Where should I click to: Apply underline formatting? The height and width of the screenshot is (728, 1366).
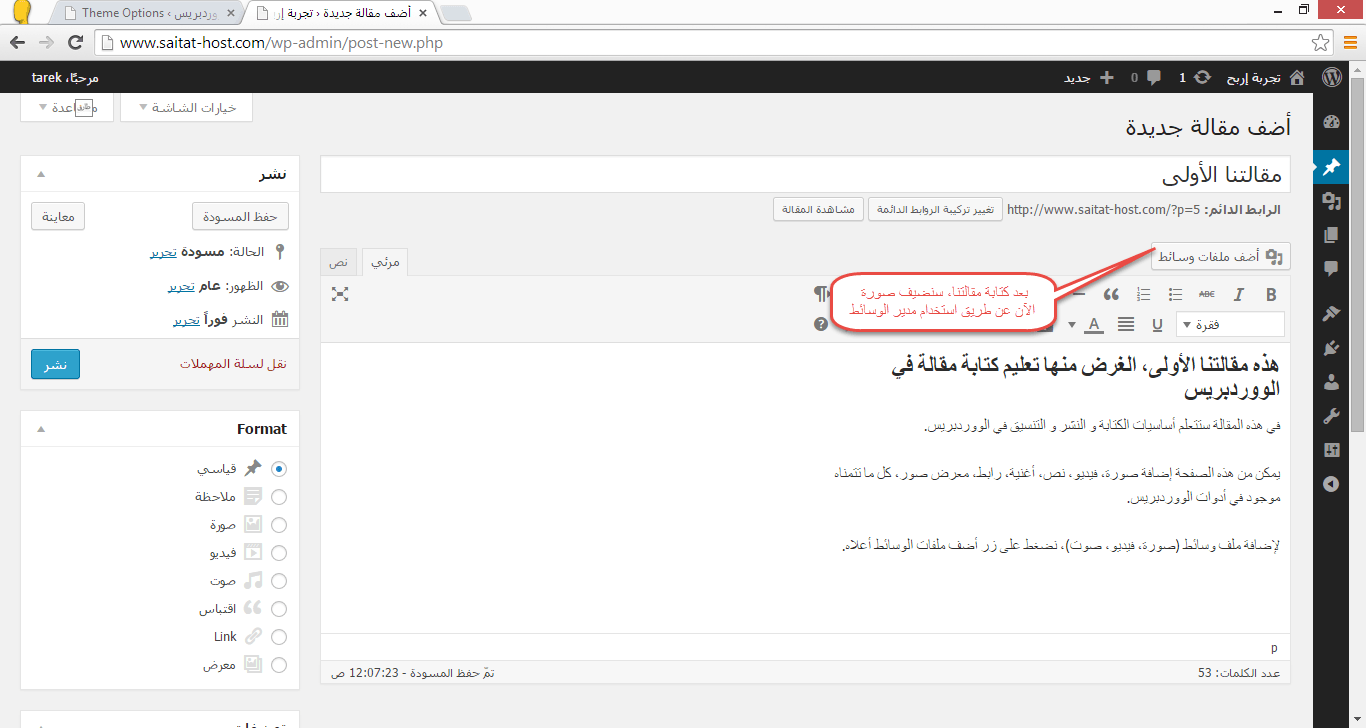(x=1158, y=324)
